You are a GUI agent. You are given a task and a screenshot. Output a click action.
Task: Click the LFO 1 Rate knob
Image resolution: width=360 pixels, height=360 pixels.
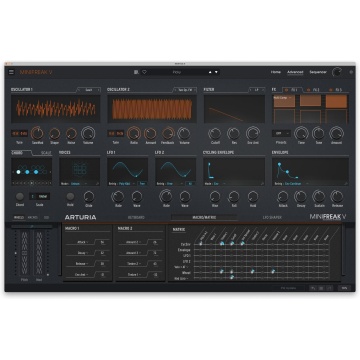coord(118,197)
